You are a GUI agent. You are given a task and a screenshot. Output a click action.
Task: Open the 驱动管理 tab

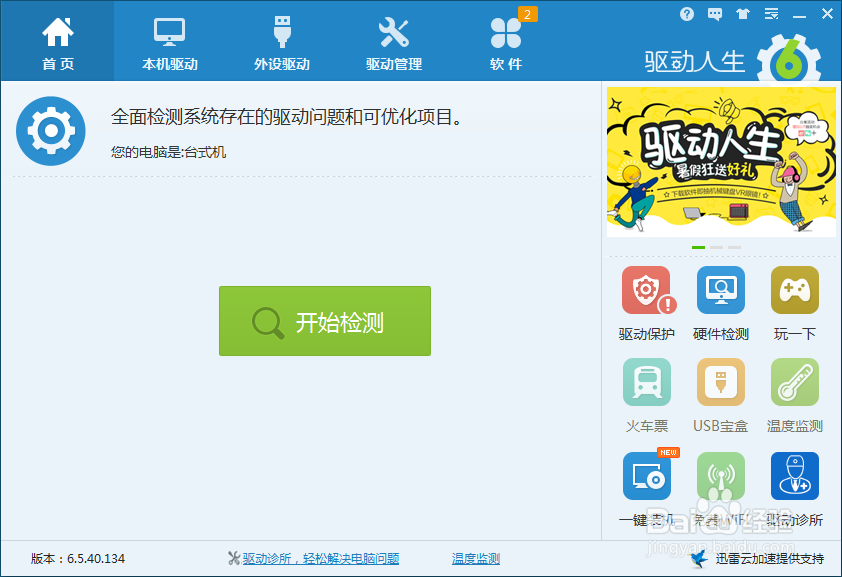point(394,40)
